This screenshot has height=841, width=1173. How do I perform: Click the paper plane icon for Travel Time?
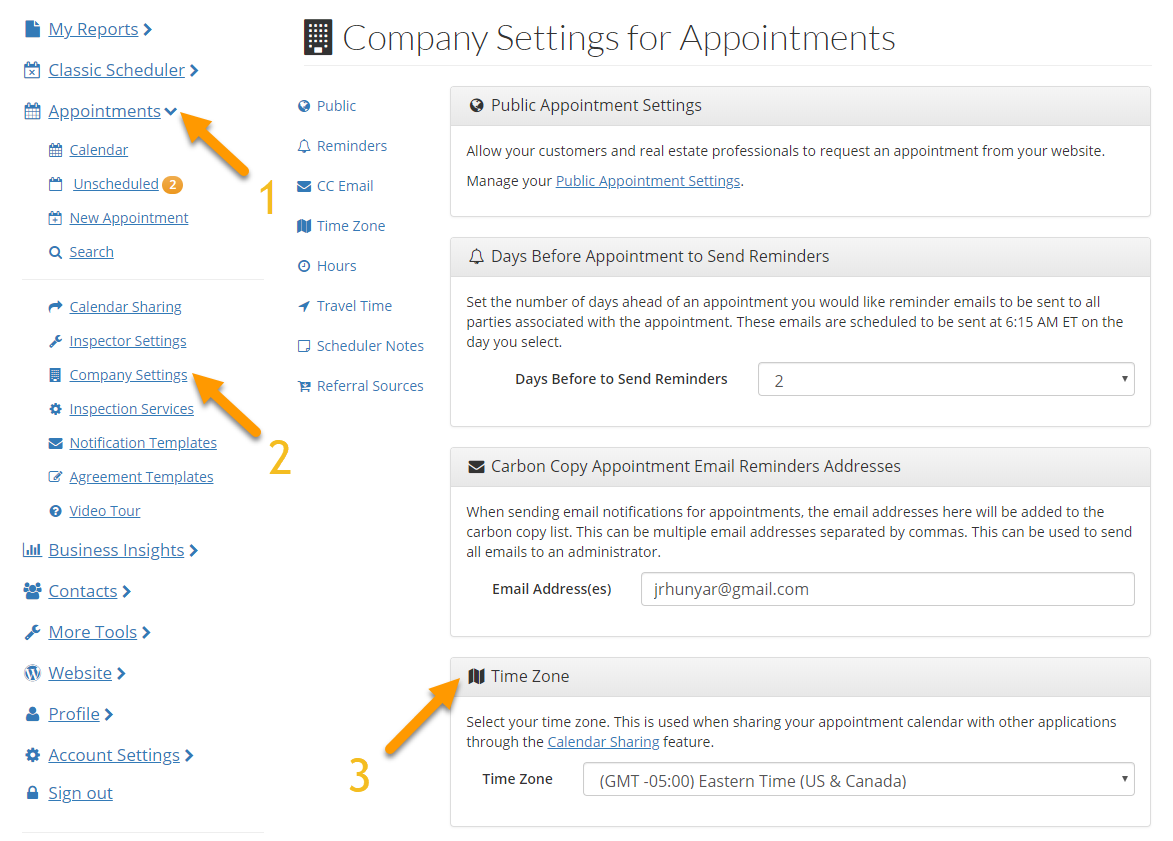pyautogui.click(x=304, y=306)
